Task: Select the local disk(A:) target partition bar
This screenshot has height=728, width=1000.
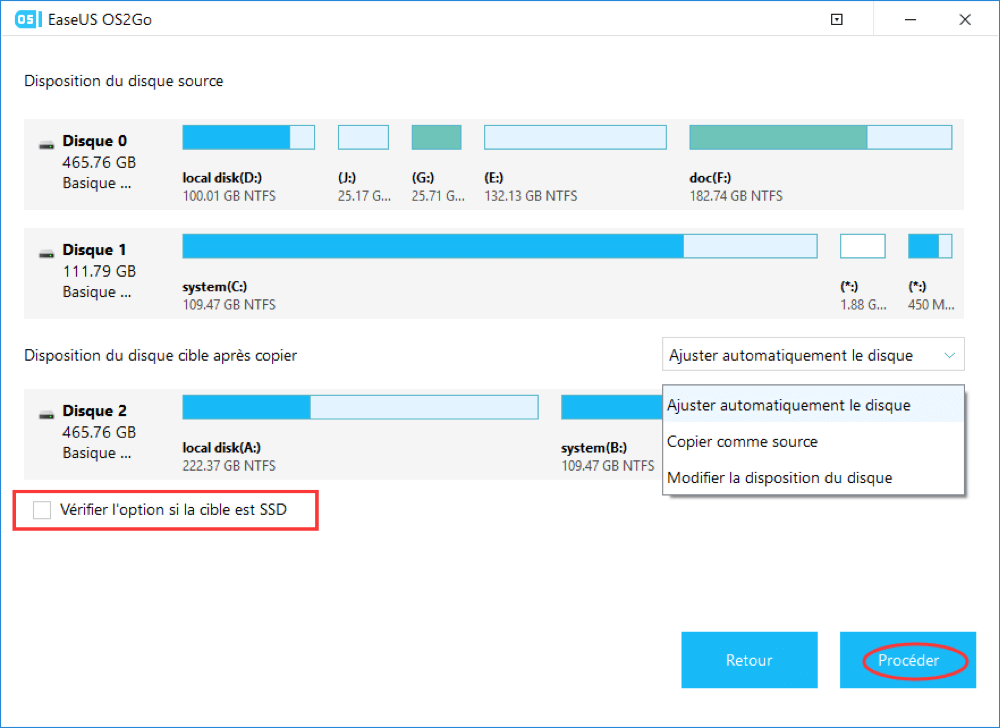Action: [360, 407]
